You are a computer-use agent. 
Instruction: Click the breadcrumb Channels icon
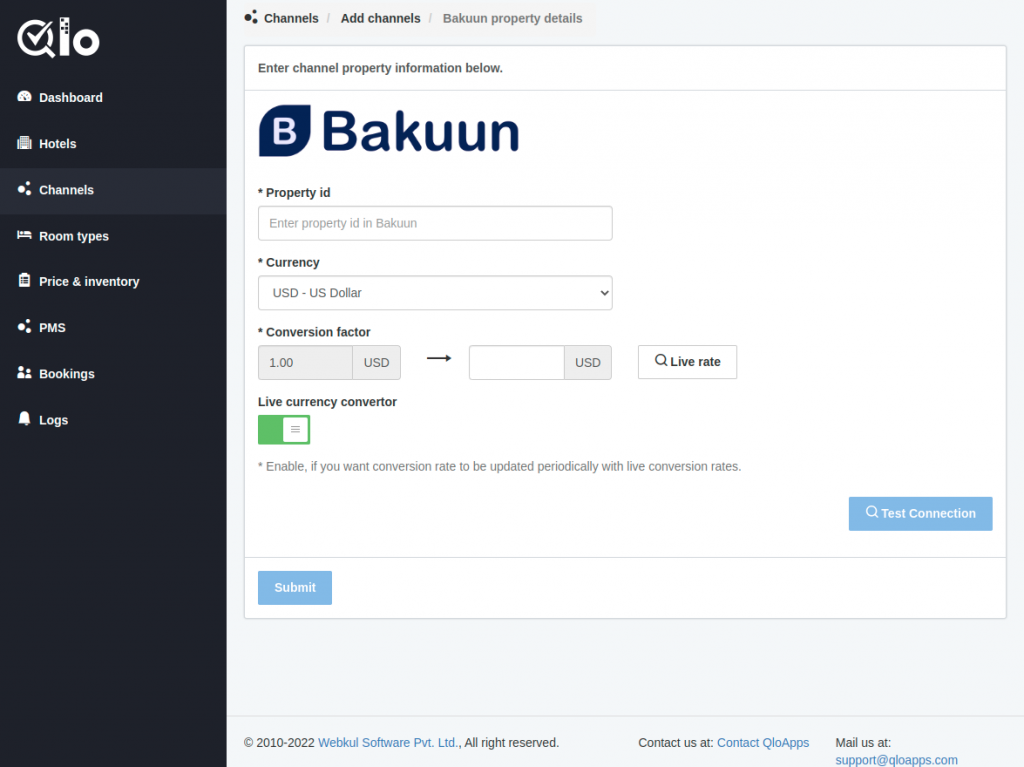(251, 18)
